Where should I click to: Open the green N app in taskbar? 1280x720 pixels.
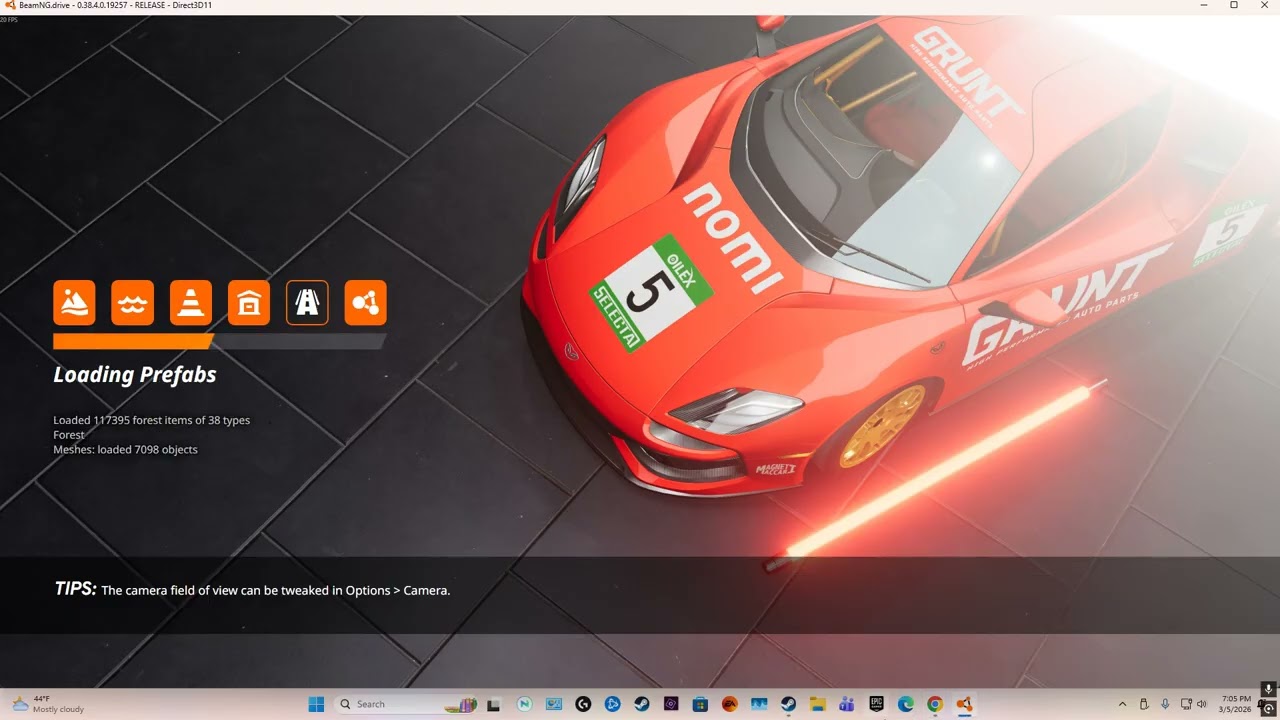point(524,704)
